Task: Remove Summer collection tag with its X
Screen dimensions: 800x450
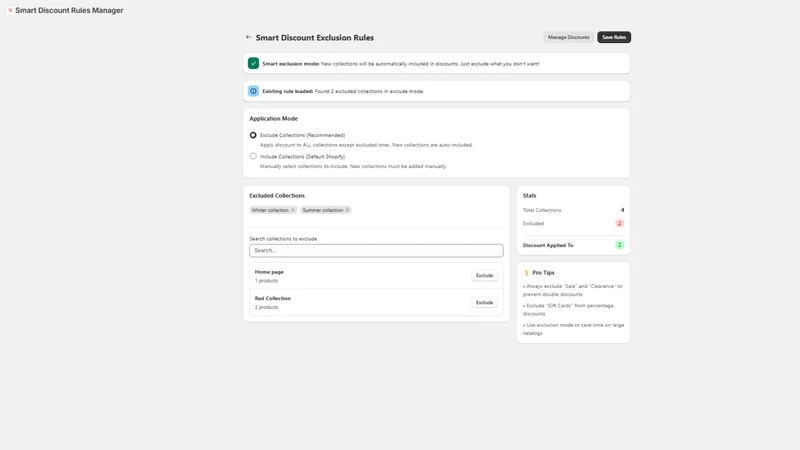Action: [x=347, y=210]
